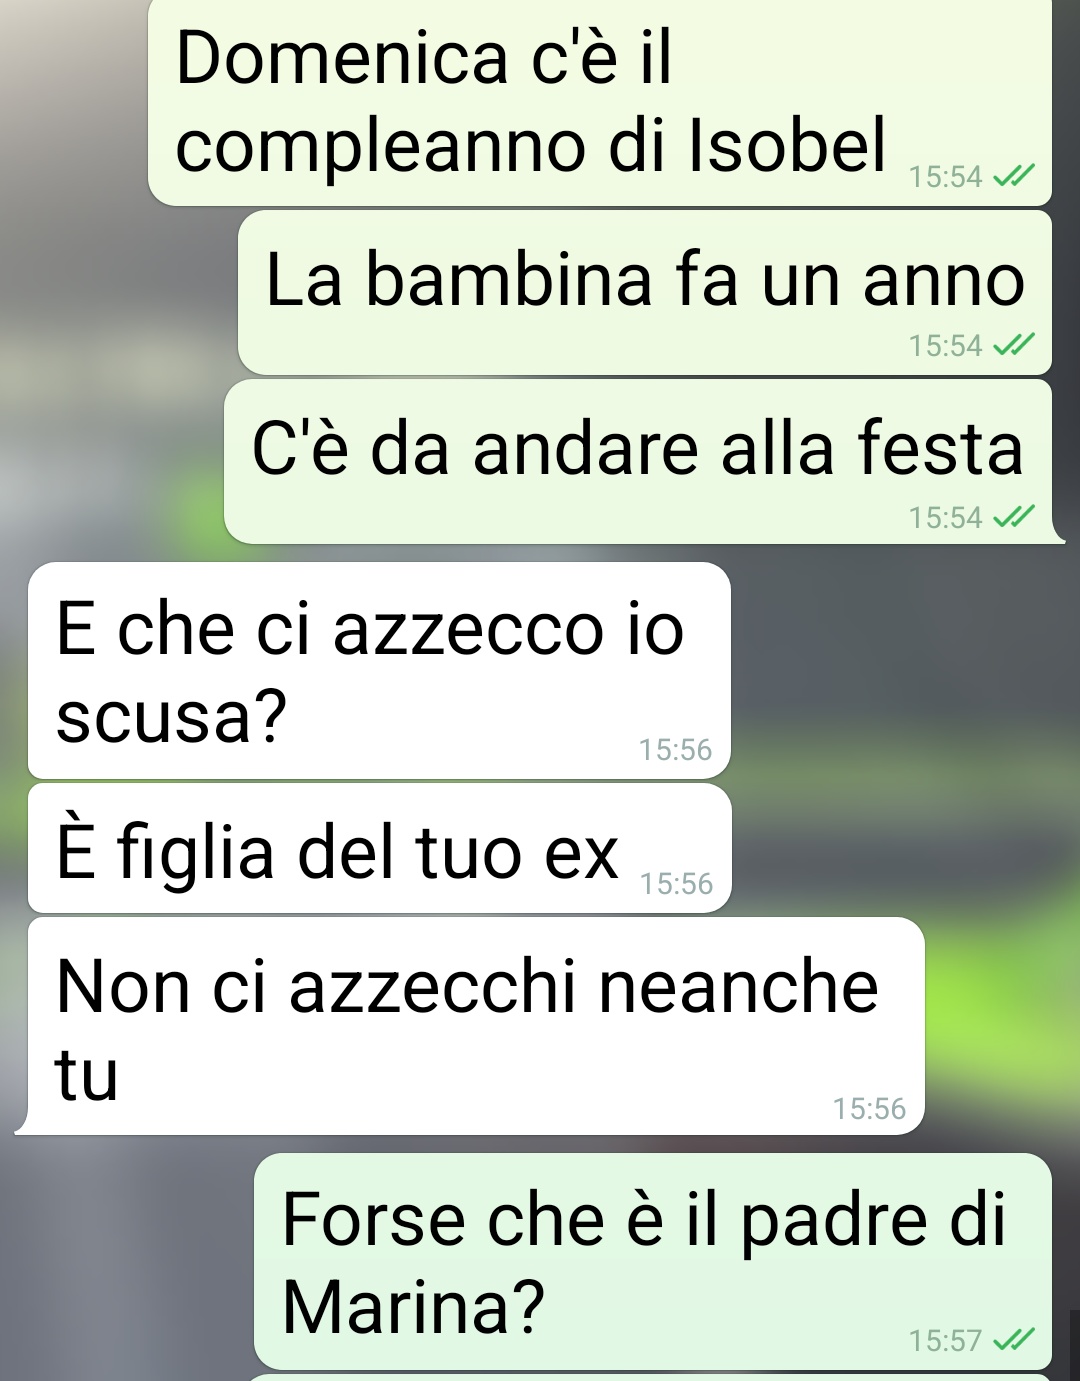This screenshot has height=1381, width=1080.
Task: Select the "Domenica c'è il compleanno" message bubble
Action: pyautogui.click(x=600, y=102)
